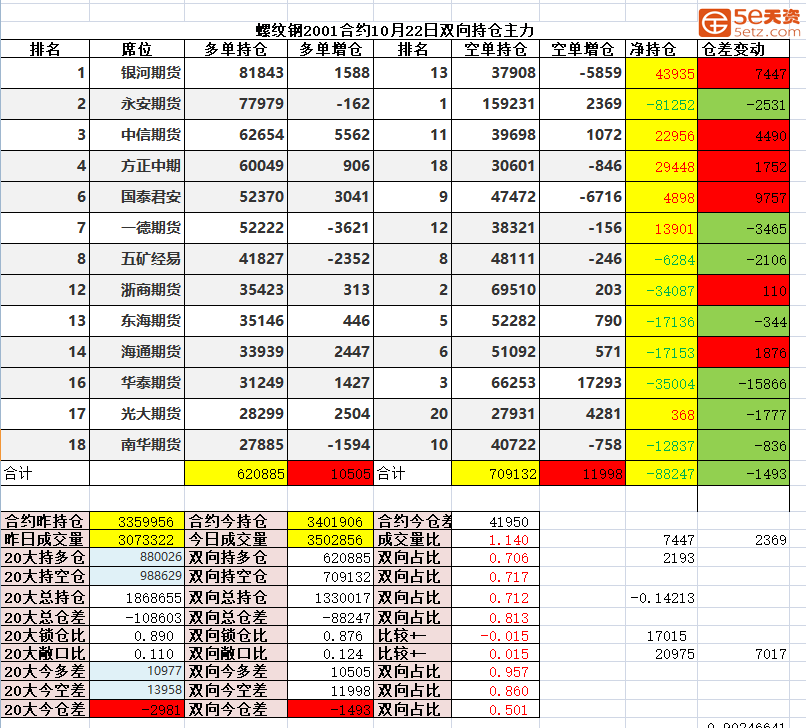Click the 浙商期货 seat cell

point(137,290)
